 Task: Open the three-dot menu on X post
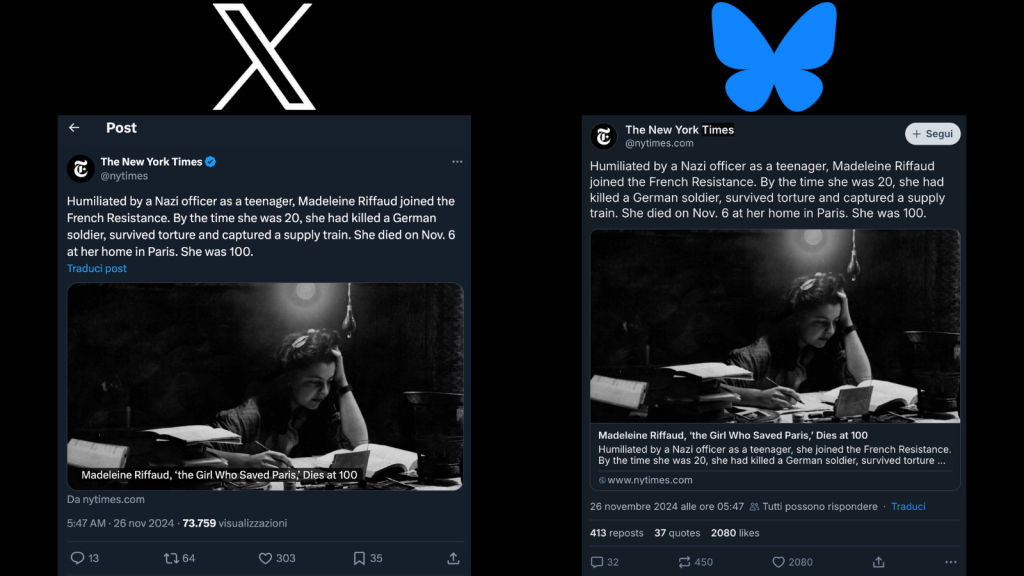point(457,161)
